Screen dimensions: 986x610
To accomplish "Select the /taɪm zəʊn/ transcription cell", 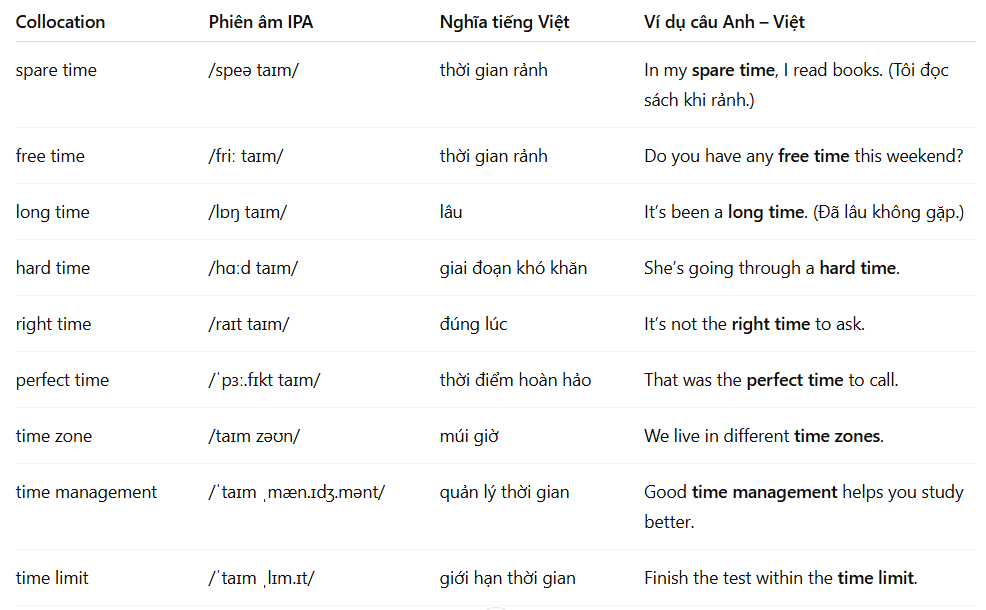I will (x=254, y=436).
